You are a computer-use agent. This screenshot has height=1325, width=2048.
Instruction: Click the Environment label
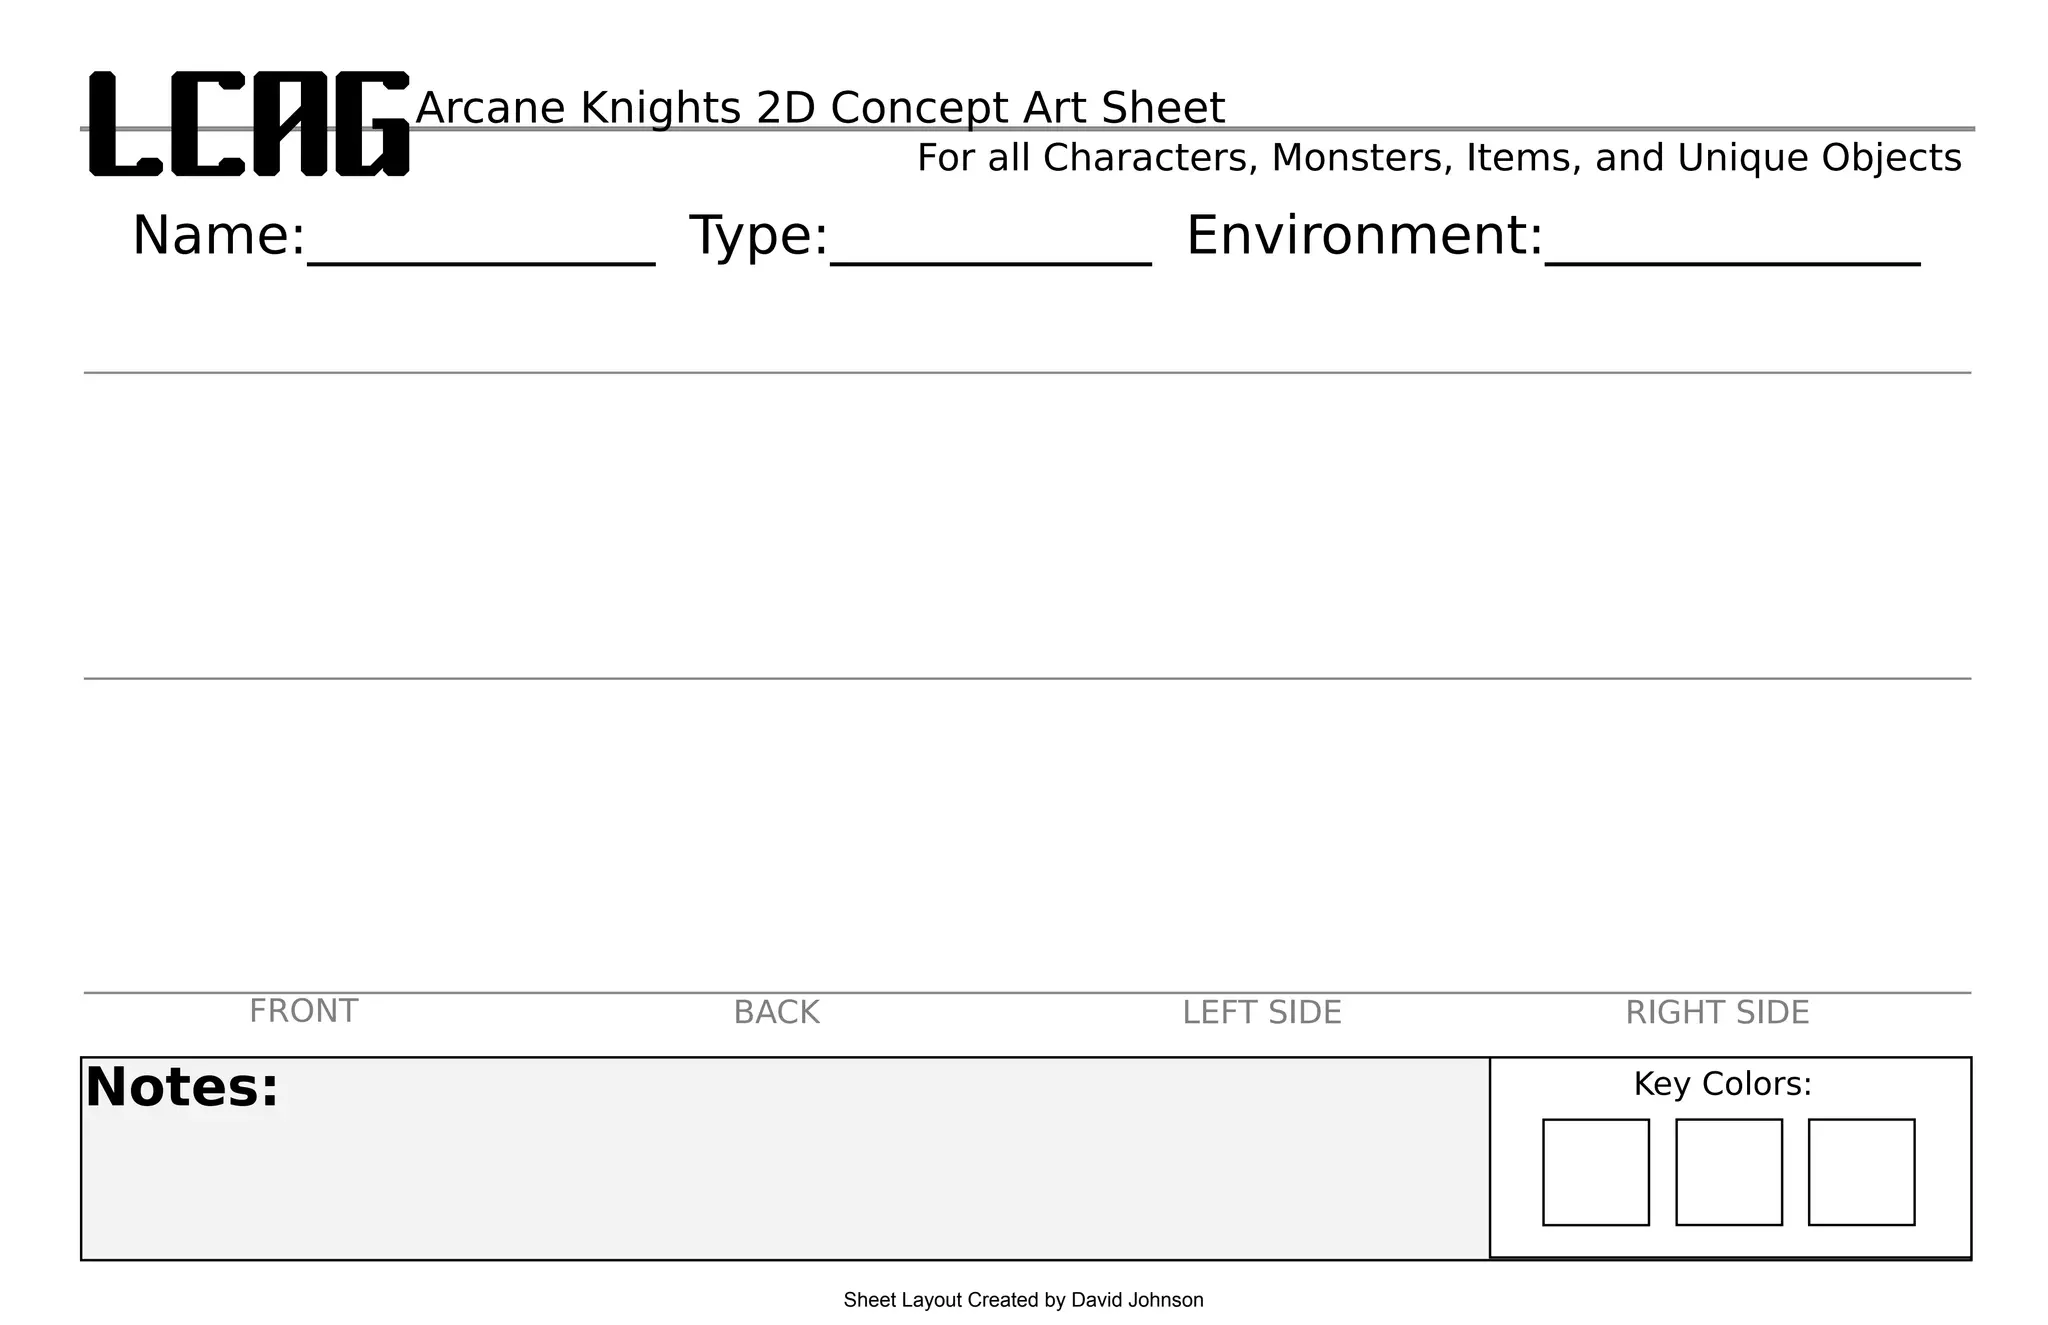pos(1364,236)
